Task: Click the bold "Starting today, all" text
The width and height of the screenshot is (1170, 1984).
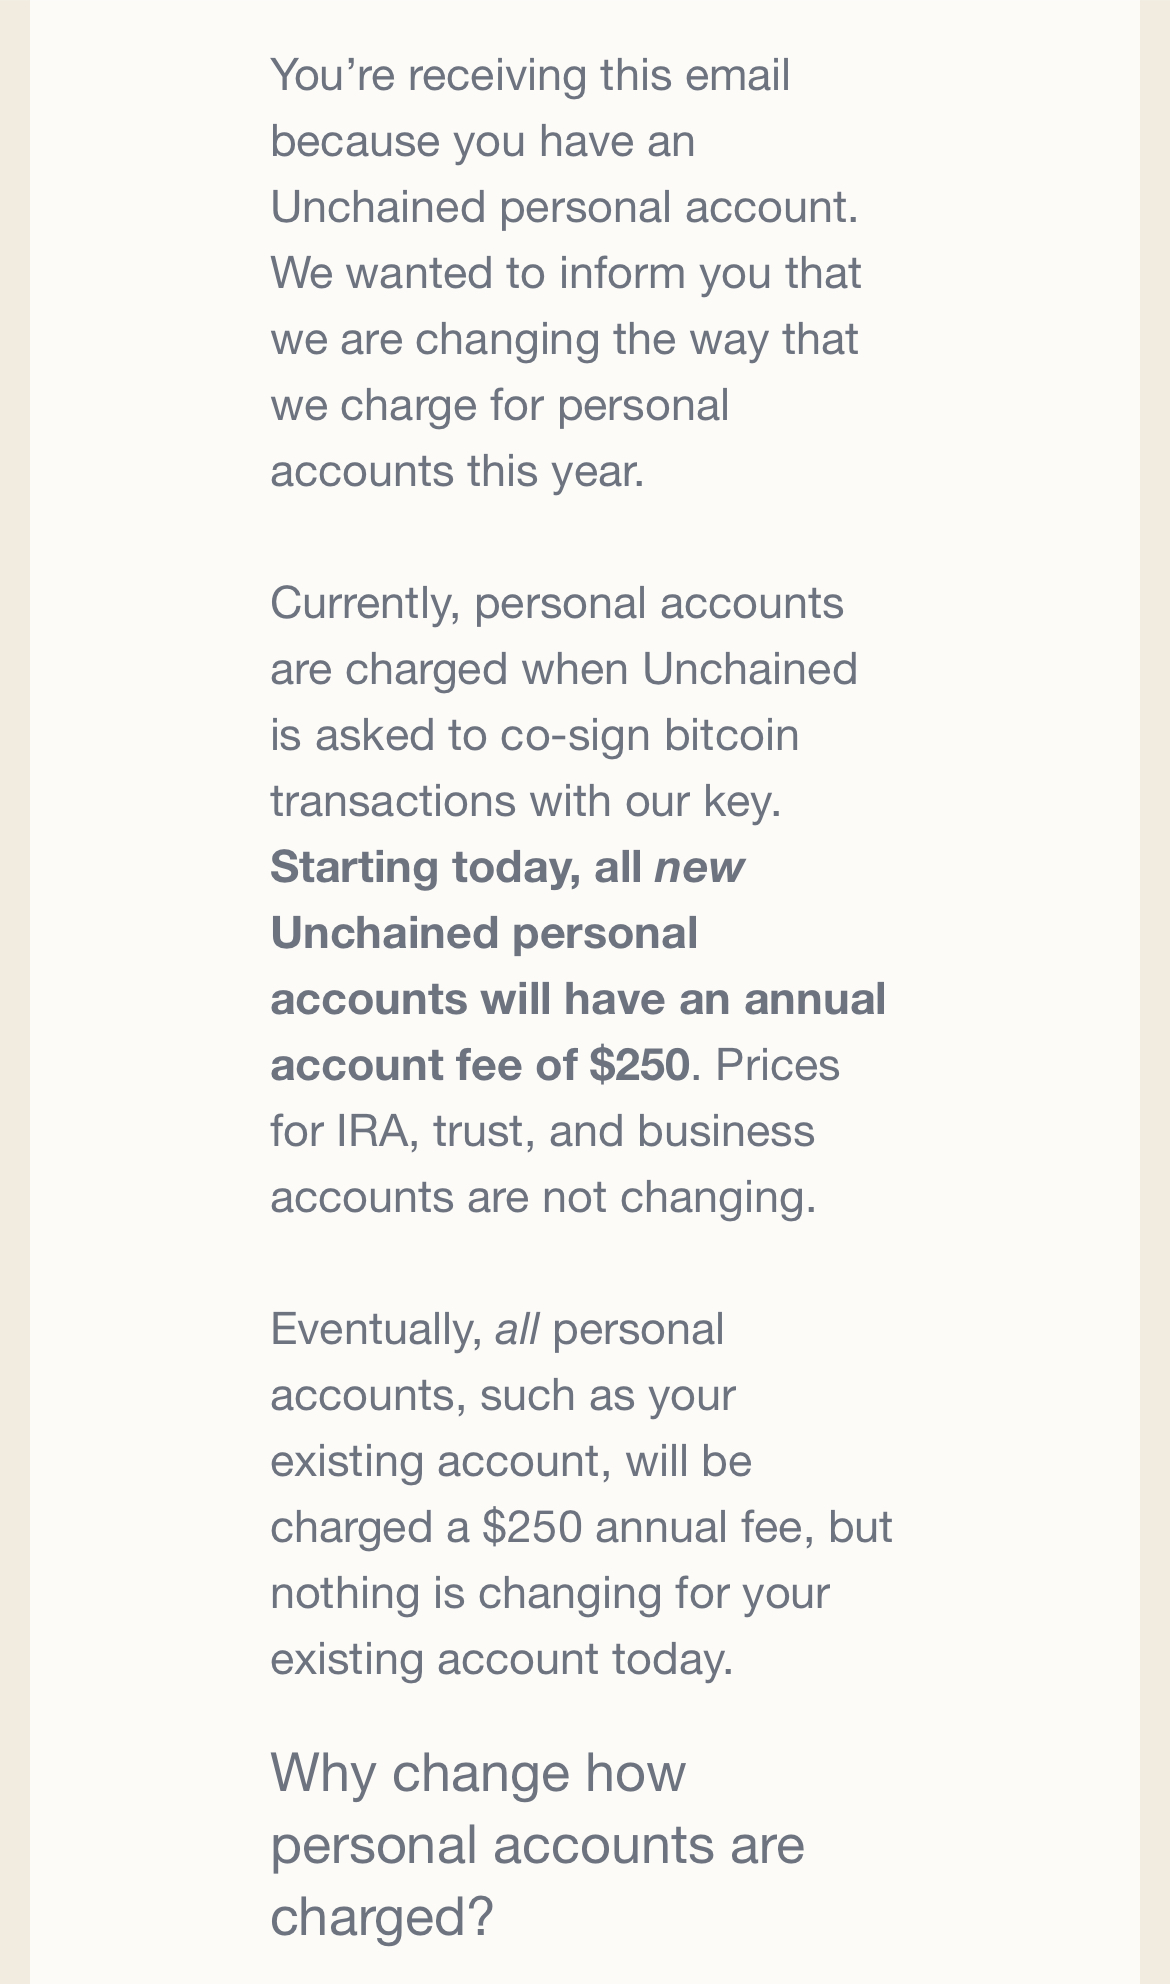Action: (x=456, y=867)
